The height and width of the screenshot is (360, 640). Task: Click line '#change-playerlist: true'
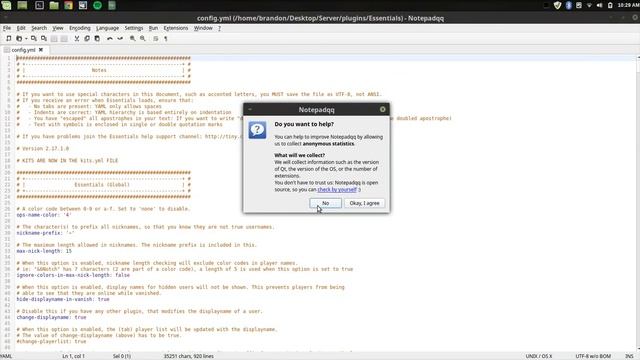click(51, 341)
